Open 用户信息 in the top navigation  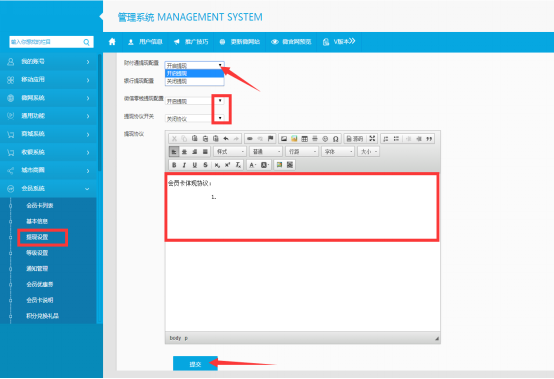tap(145, 42)
